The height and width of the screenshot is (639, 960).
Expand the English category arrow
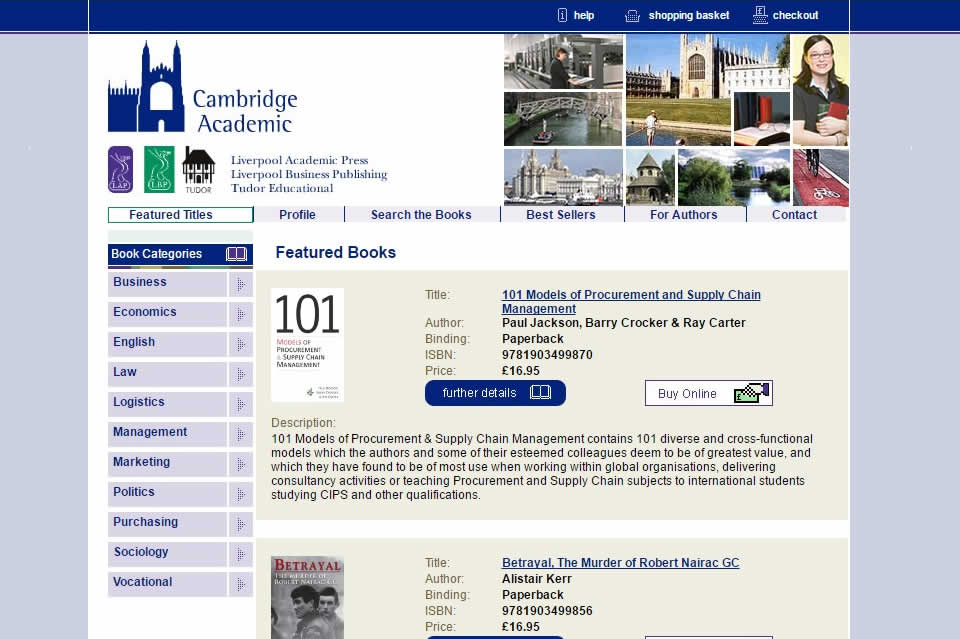click(241, 344)
